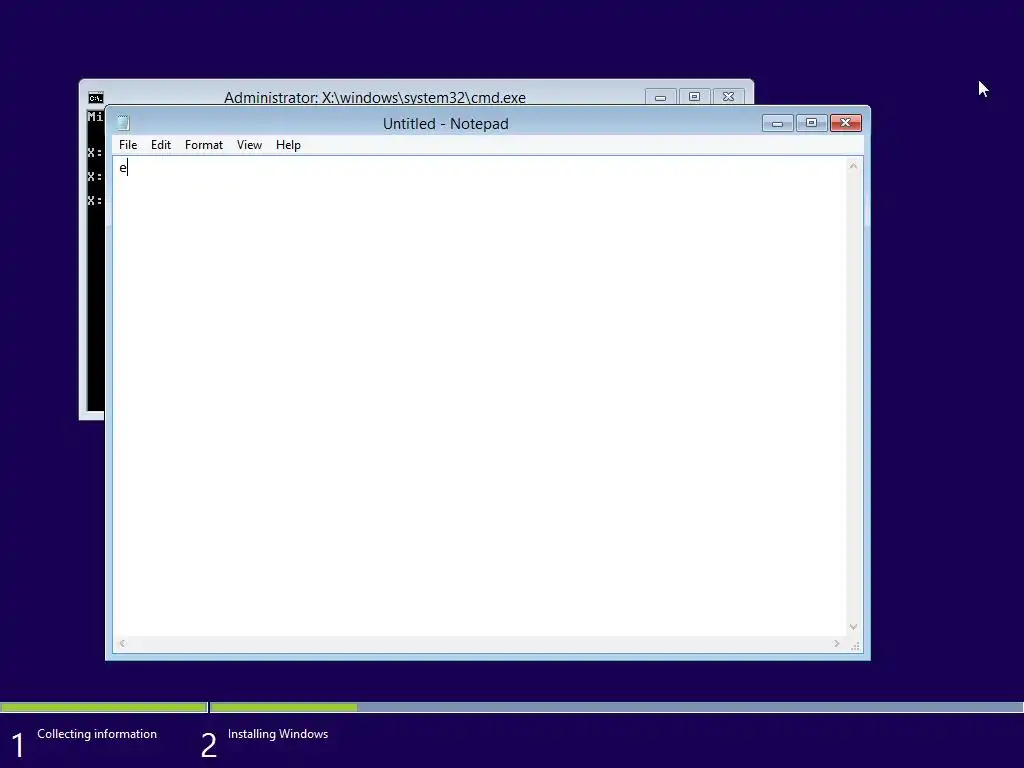Close the Notepad window
The width and height of the screenshot is (1024, 768).
tap(846, 123)
